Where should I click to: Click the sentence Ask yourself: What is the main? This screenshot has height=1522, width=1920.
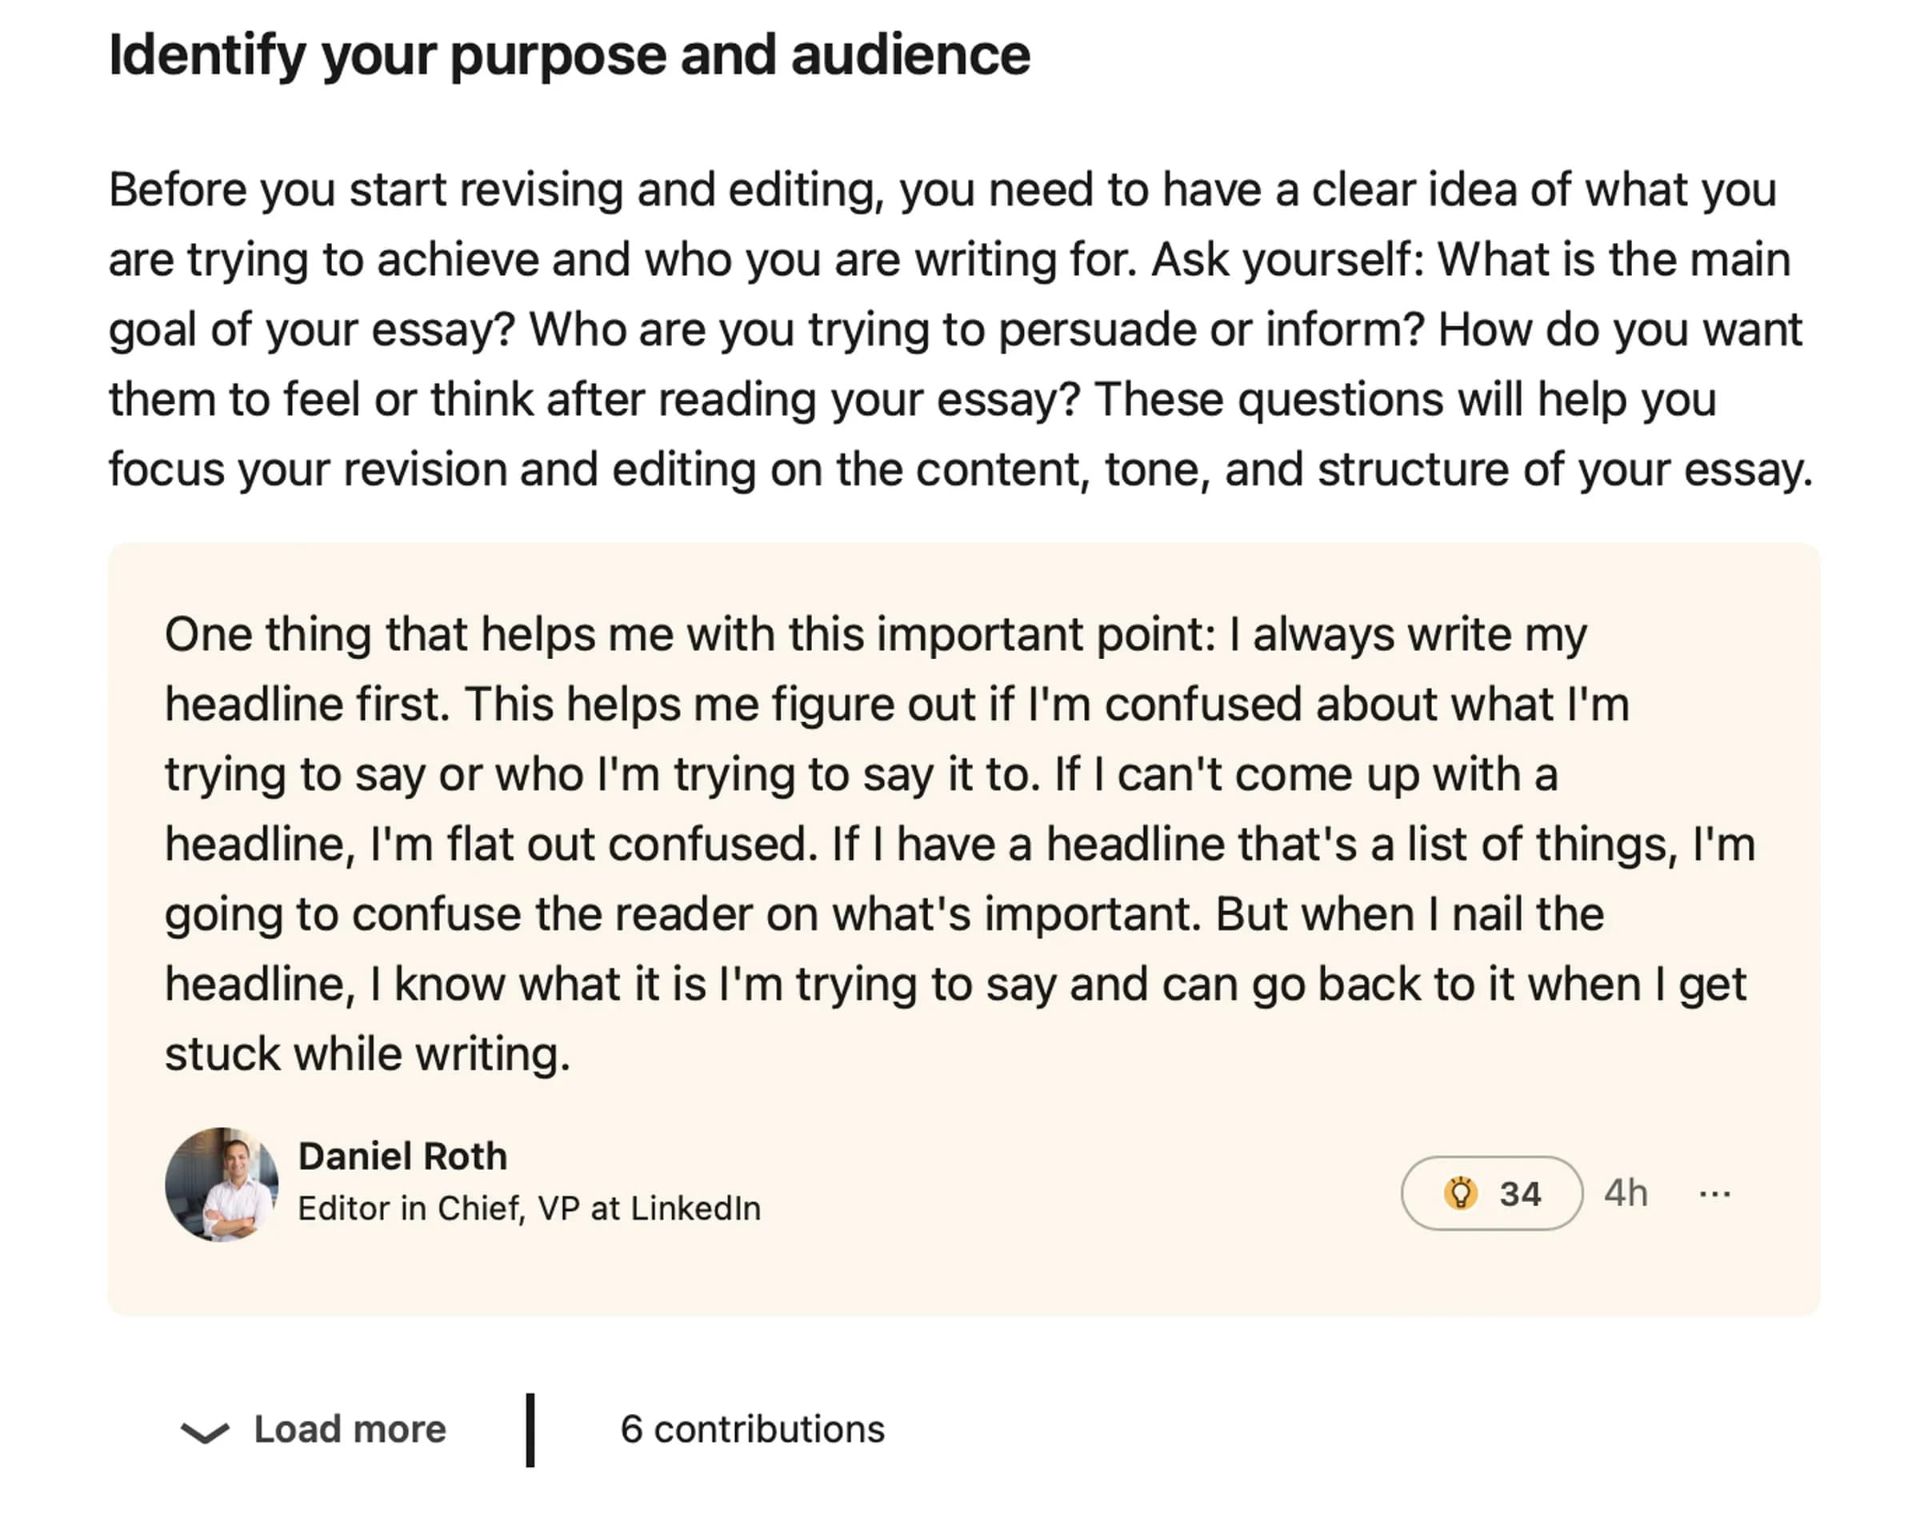(1470, 259)
